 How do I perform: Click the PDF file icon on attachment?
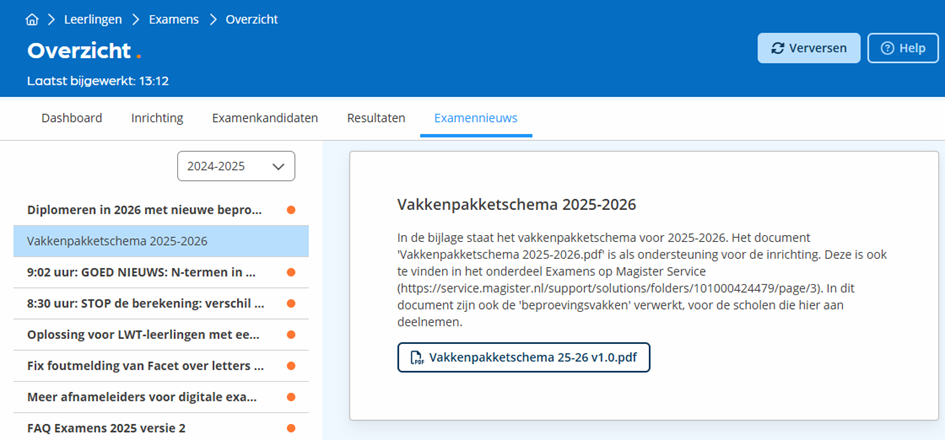[x=417, y=358]
